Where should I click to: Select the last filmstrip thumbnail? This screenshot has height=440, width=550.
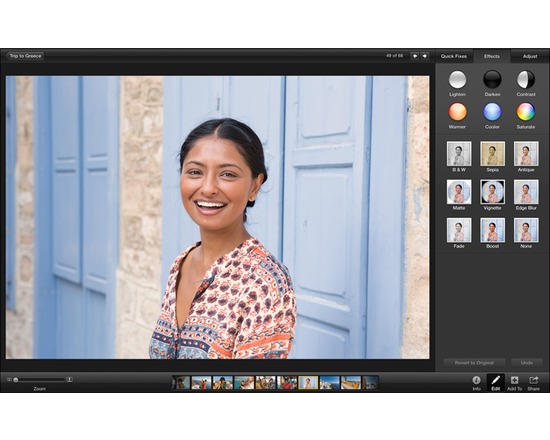coord(370,382)
